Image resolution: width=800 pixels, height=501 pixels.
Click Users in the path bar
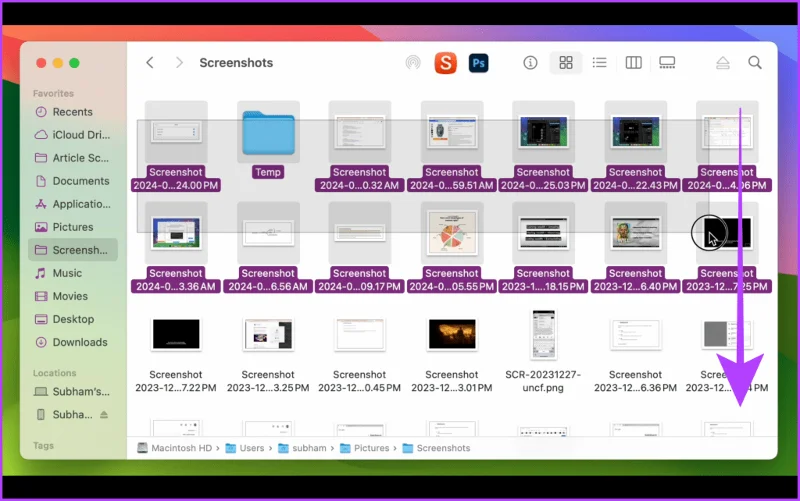coord(245,448)
